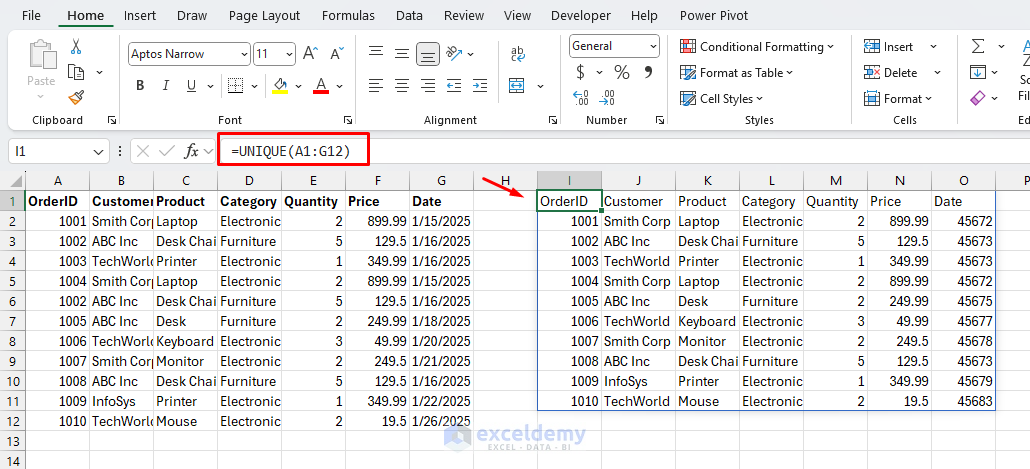Viewport: 1030px width, 469px height.
Task: Middle align cell contents
Action: coord(402,52)
